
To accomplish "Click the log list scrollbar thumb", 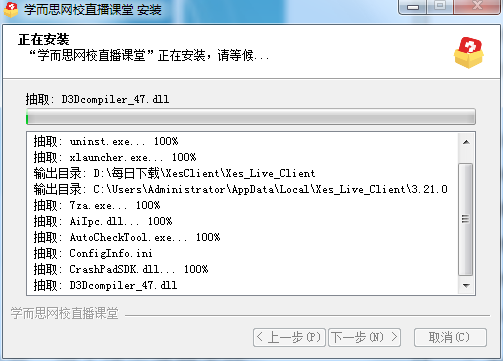I will coord(466,219).
